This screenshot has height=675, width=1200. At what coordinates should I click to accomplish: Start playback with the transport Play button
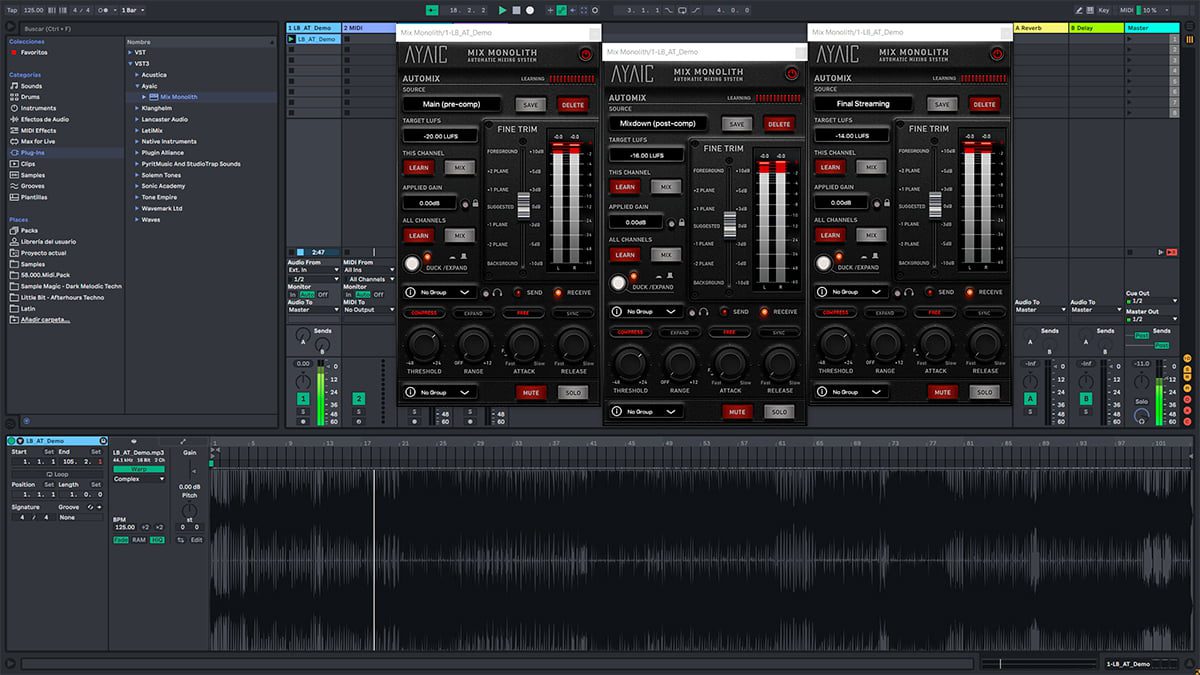(503, 10)
